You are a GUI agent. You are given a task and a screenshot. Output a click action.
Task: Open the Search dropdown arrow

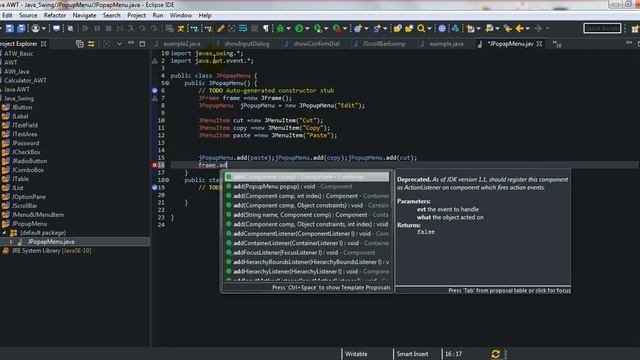[429, 29]
